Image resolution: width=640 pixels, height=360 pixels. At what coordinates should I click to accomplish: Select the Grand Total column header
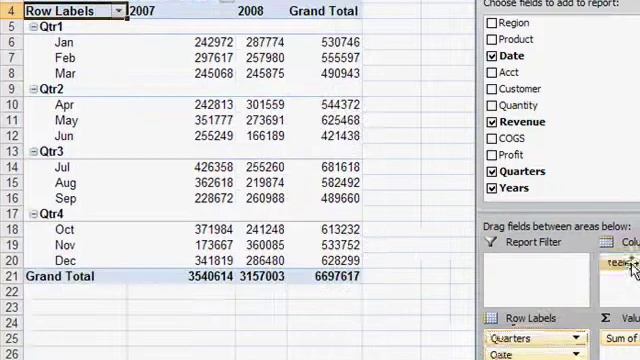324,11
